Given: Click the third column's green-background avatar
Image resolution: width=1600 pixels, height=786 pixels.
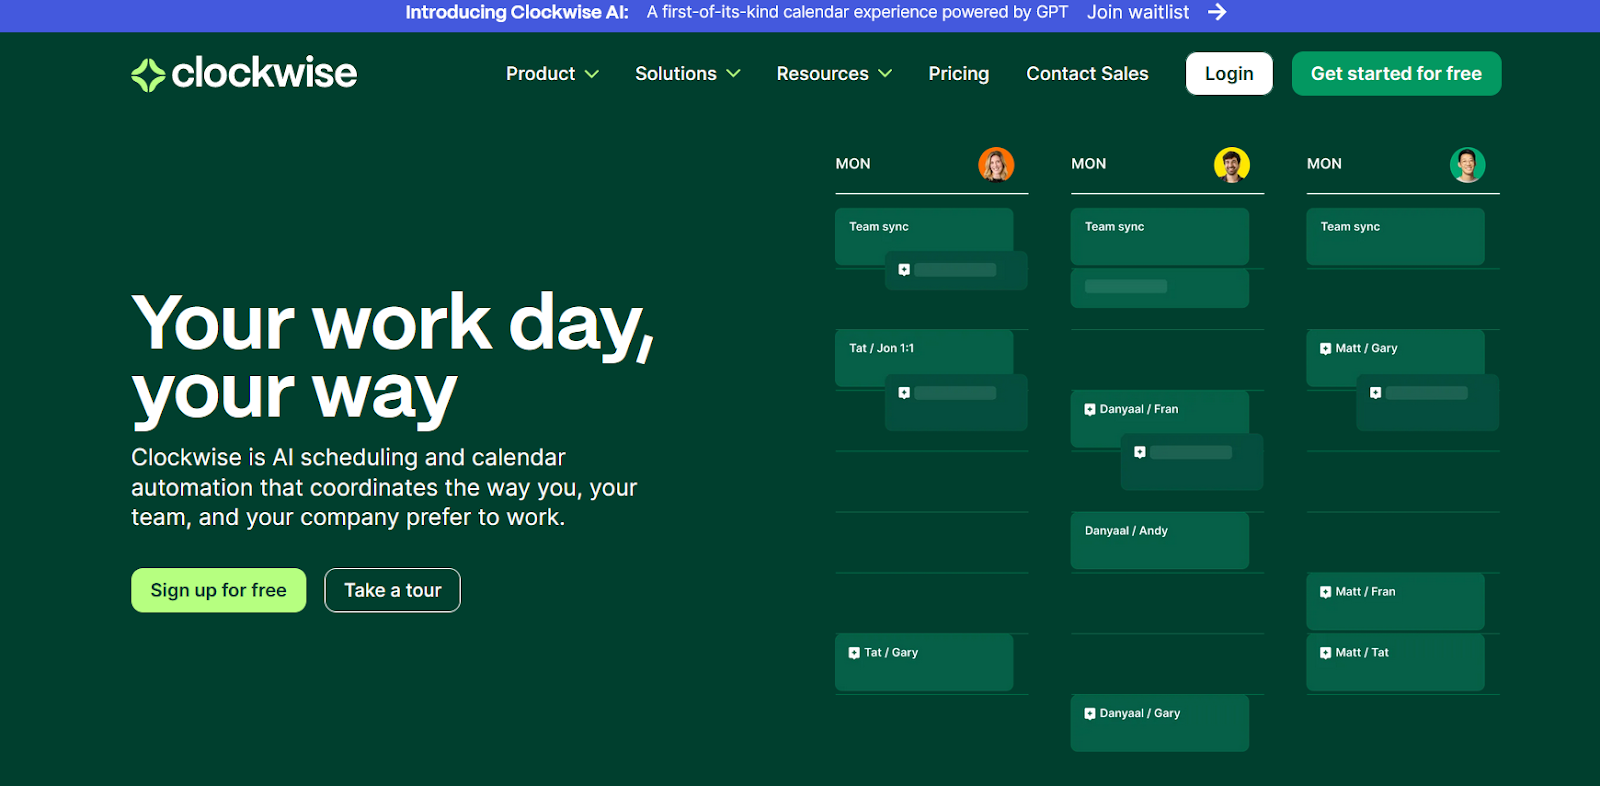Looking at the screenshot, I should (x=1468, y=164).
